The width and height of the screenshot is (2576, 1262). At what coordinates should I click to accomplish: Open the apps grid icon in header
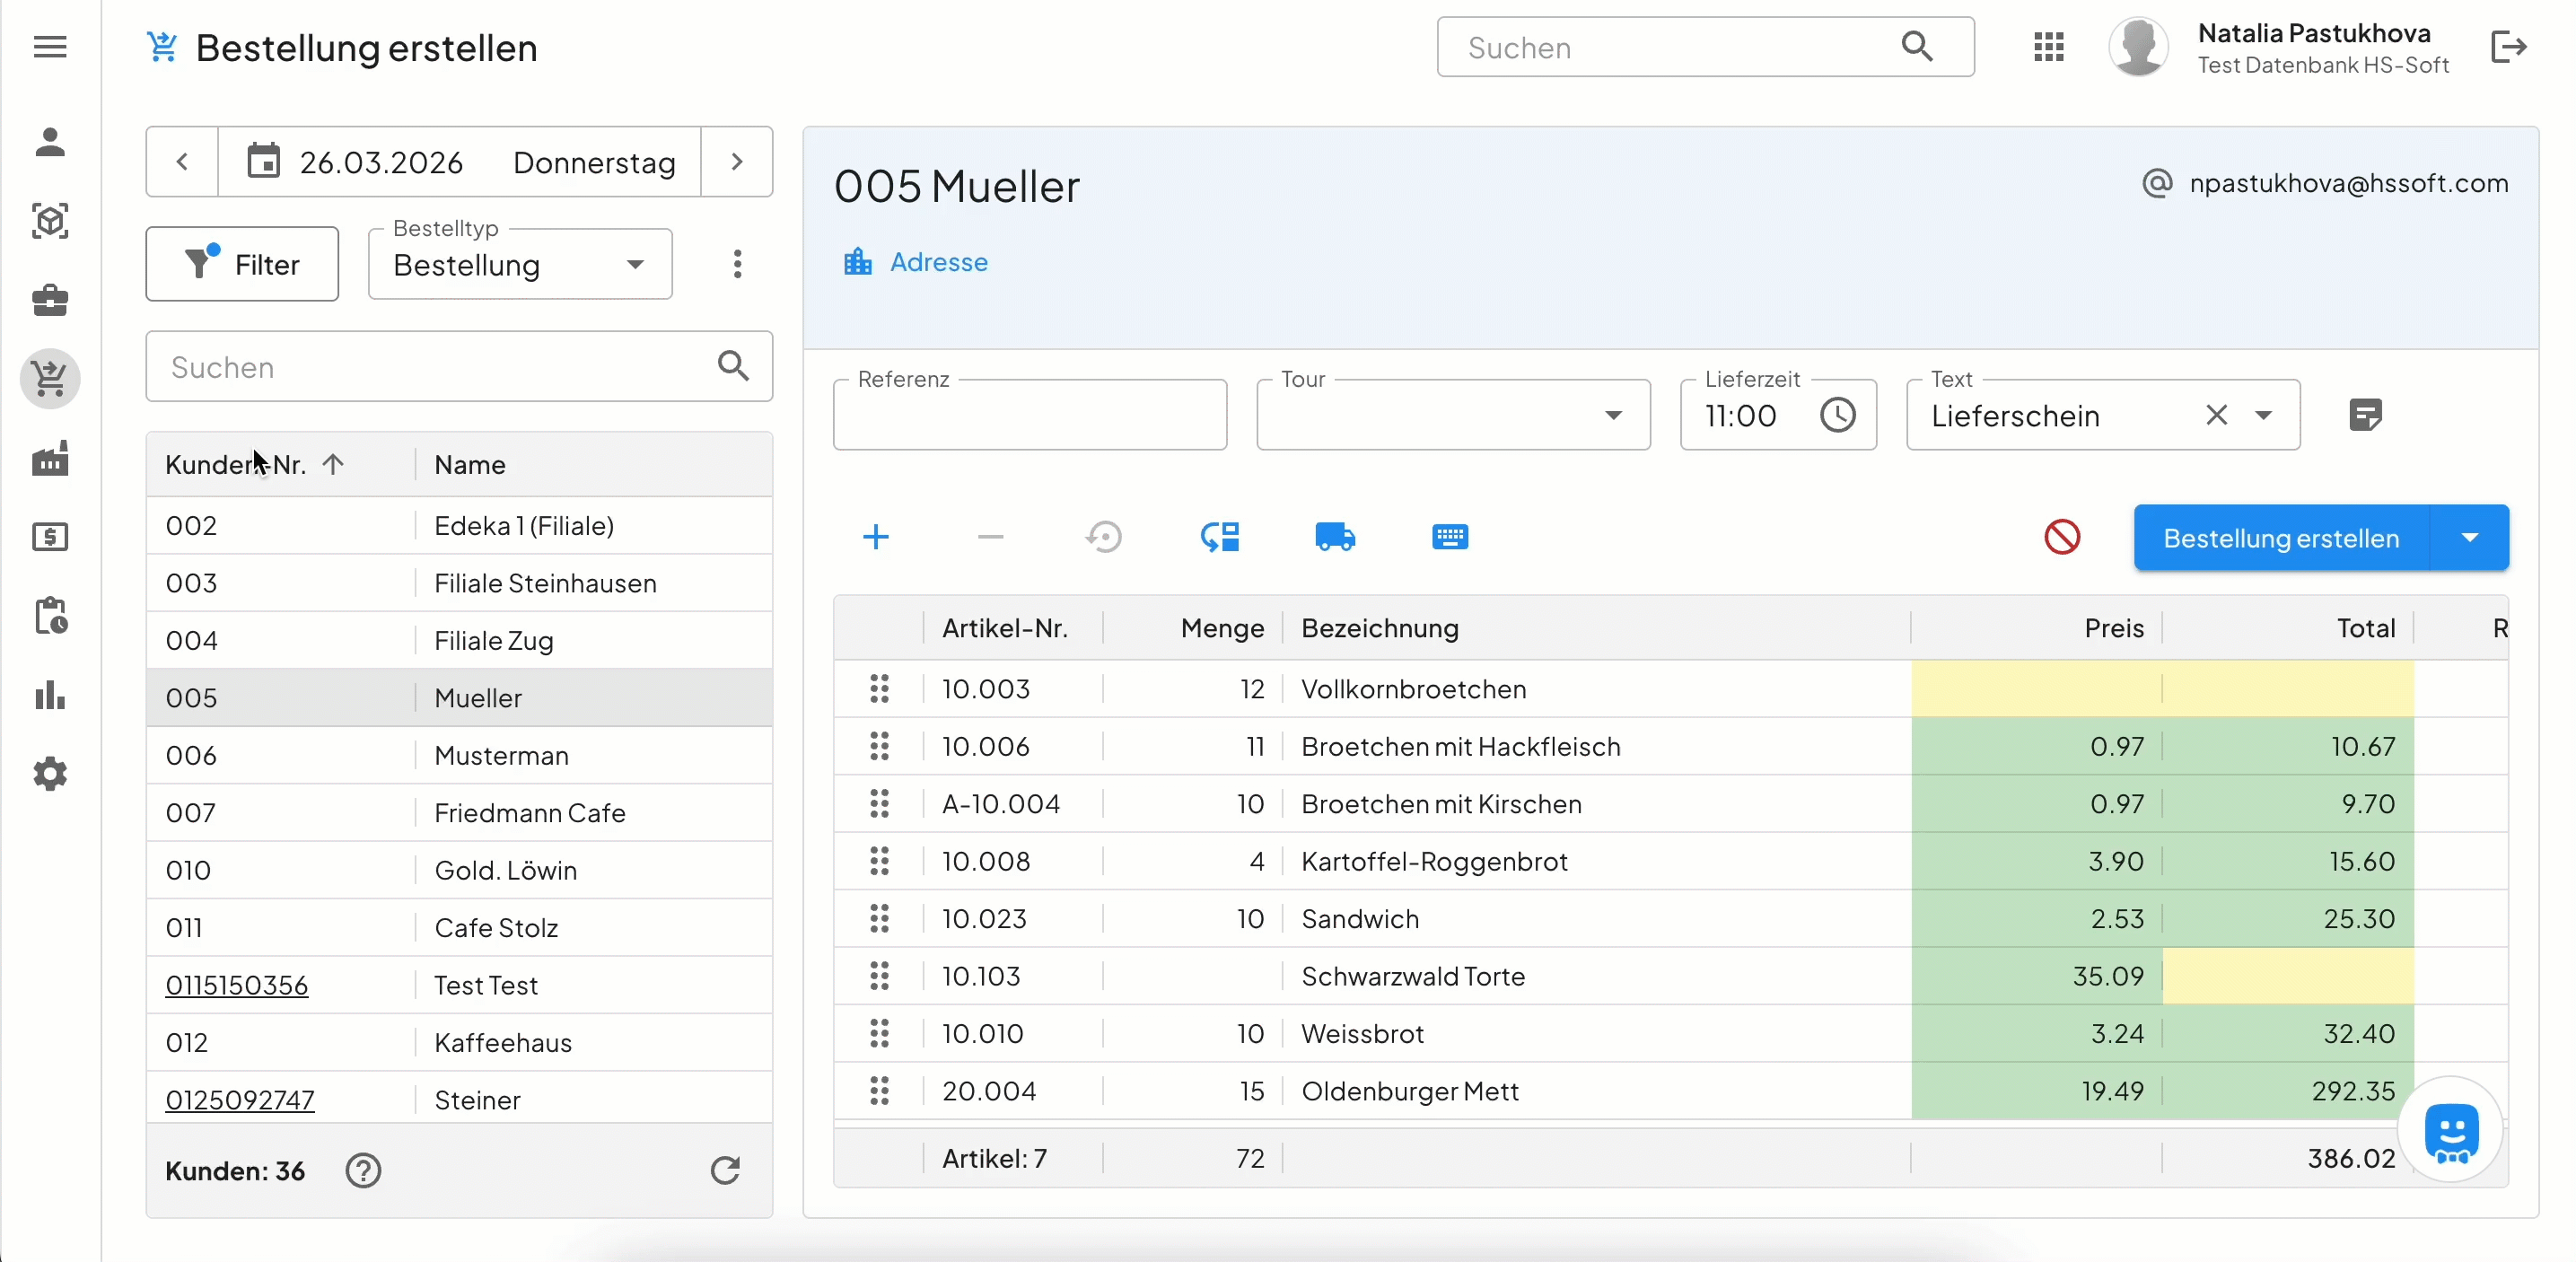(2048, 47)
